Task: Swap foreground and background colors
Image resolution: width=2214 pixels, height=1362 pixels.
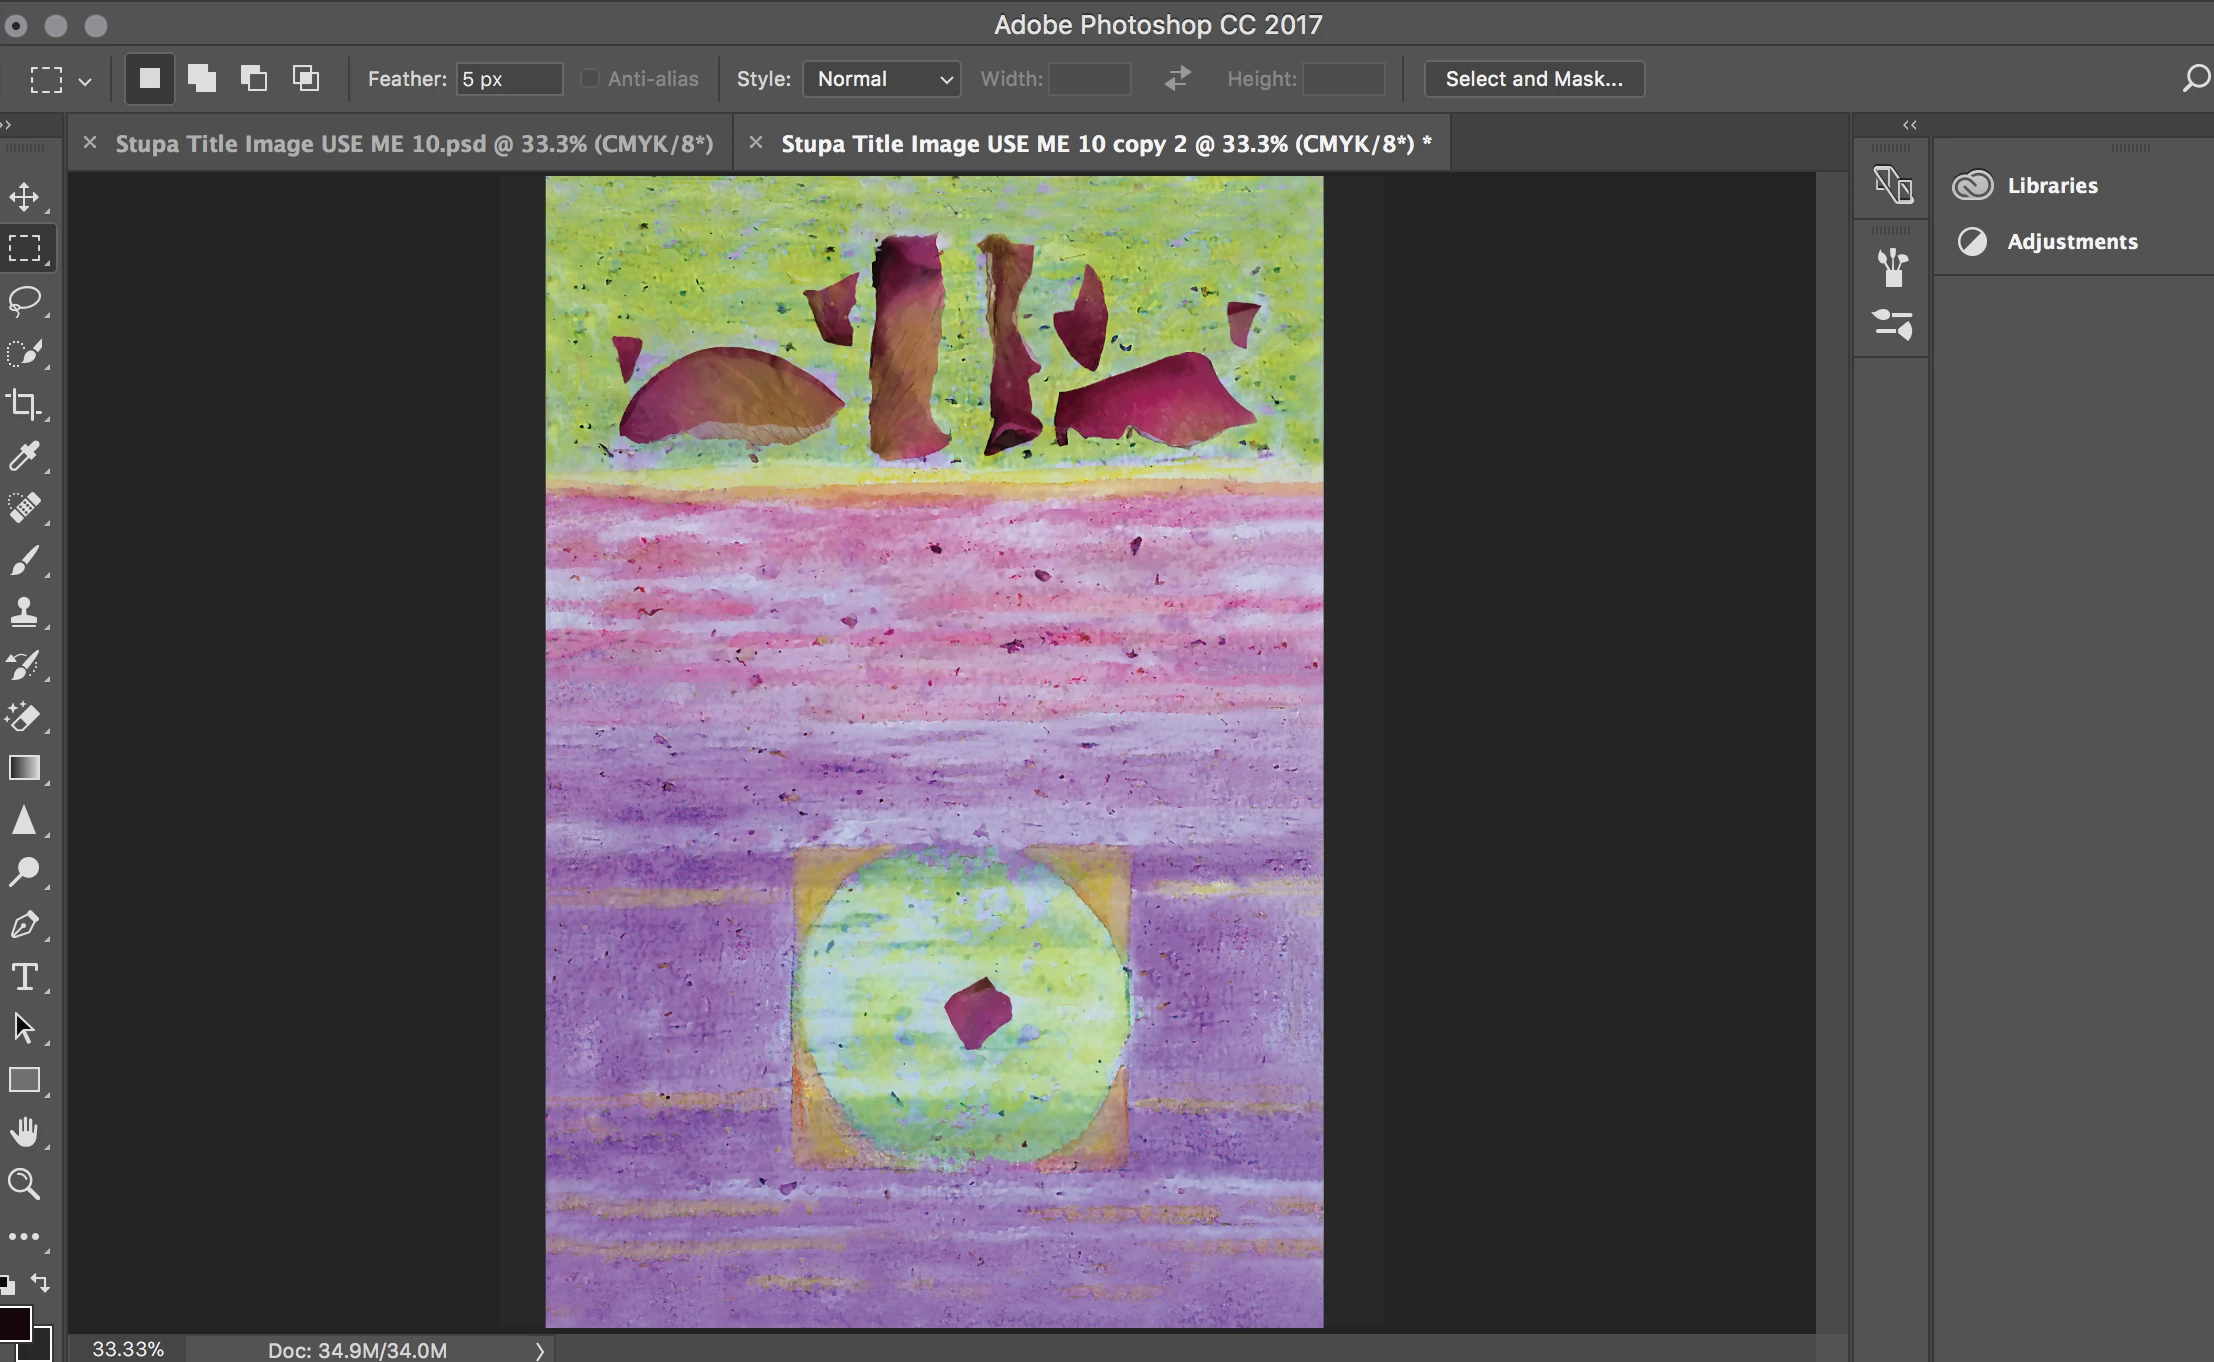Action: pyautogui.click(x=40, y=1282)
